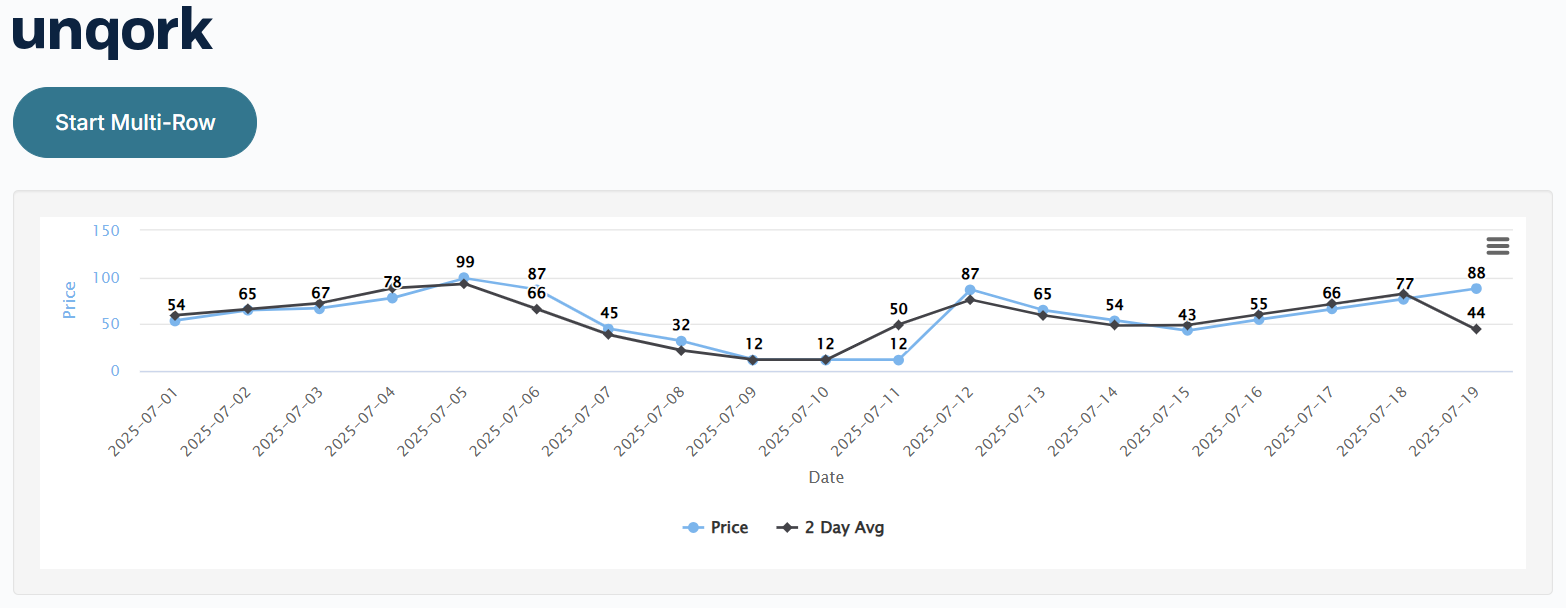Viewport: 1566px width, 608px height.
Task: Click the Date axis title
Action: [x=826, y=477]
